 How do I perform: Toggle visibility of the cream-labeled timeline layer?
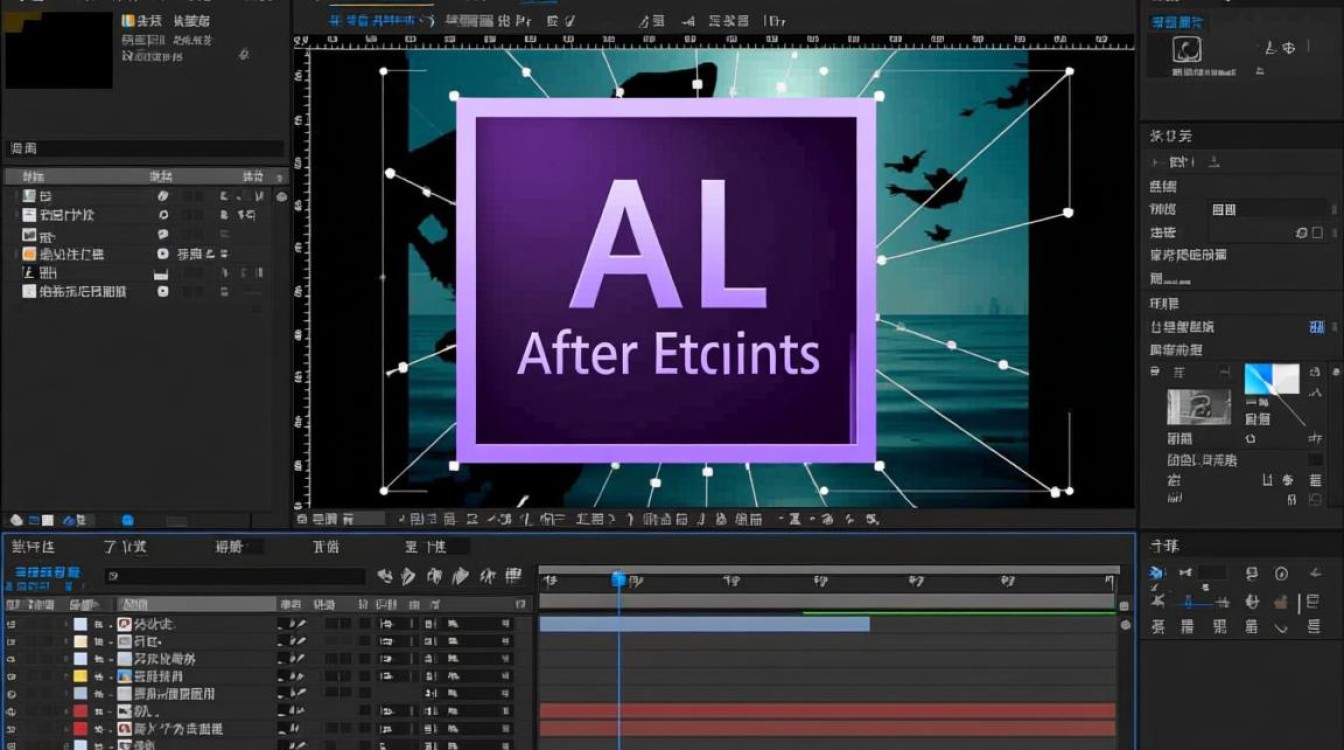coord(12,641)
